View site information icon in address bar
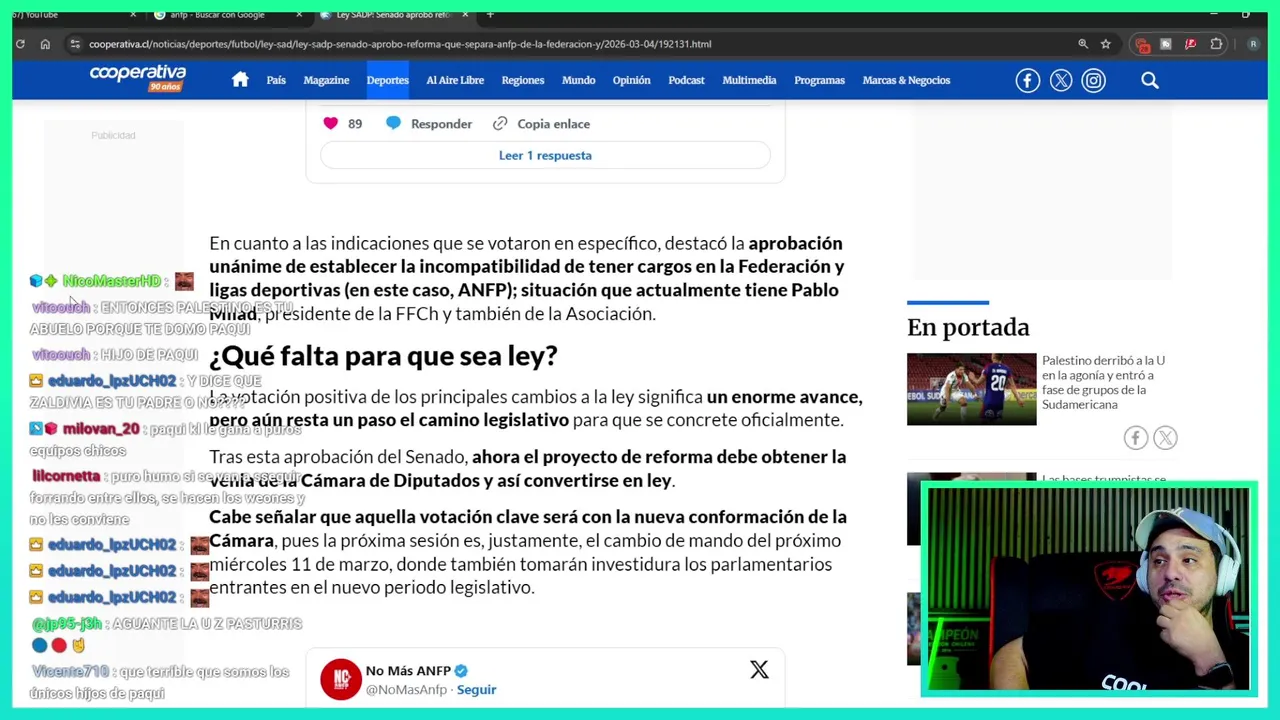This screenshot has width=1280, height=720. point(75,44)
